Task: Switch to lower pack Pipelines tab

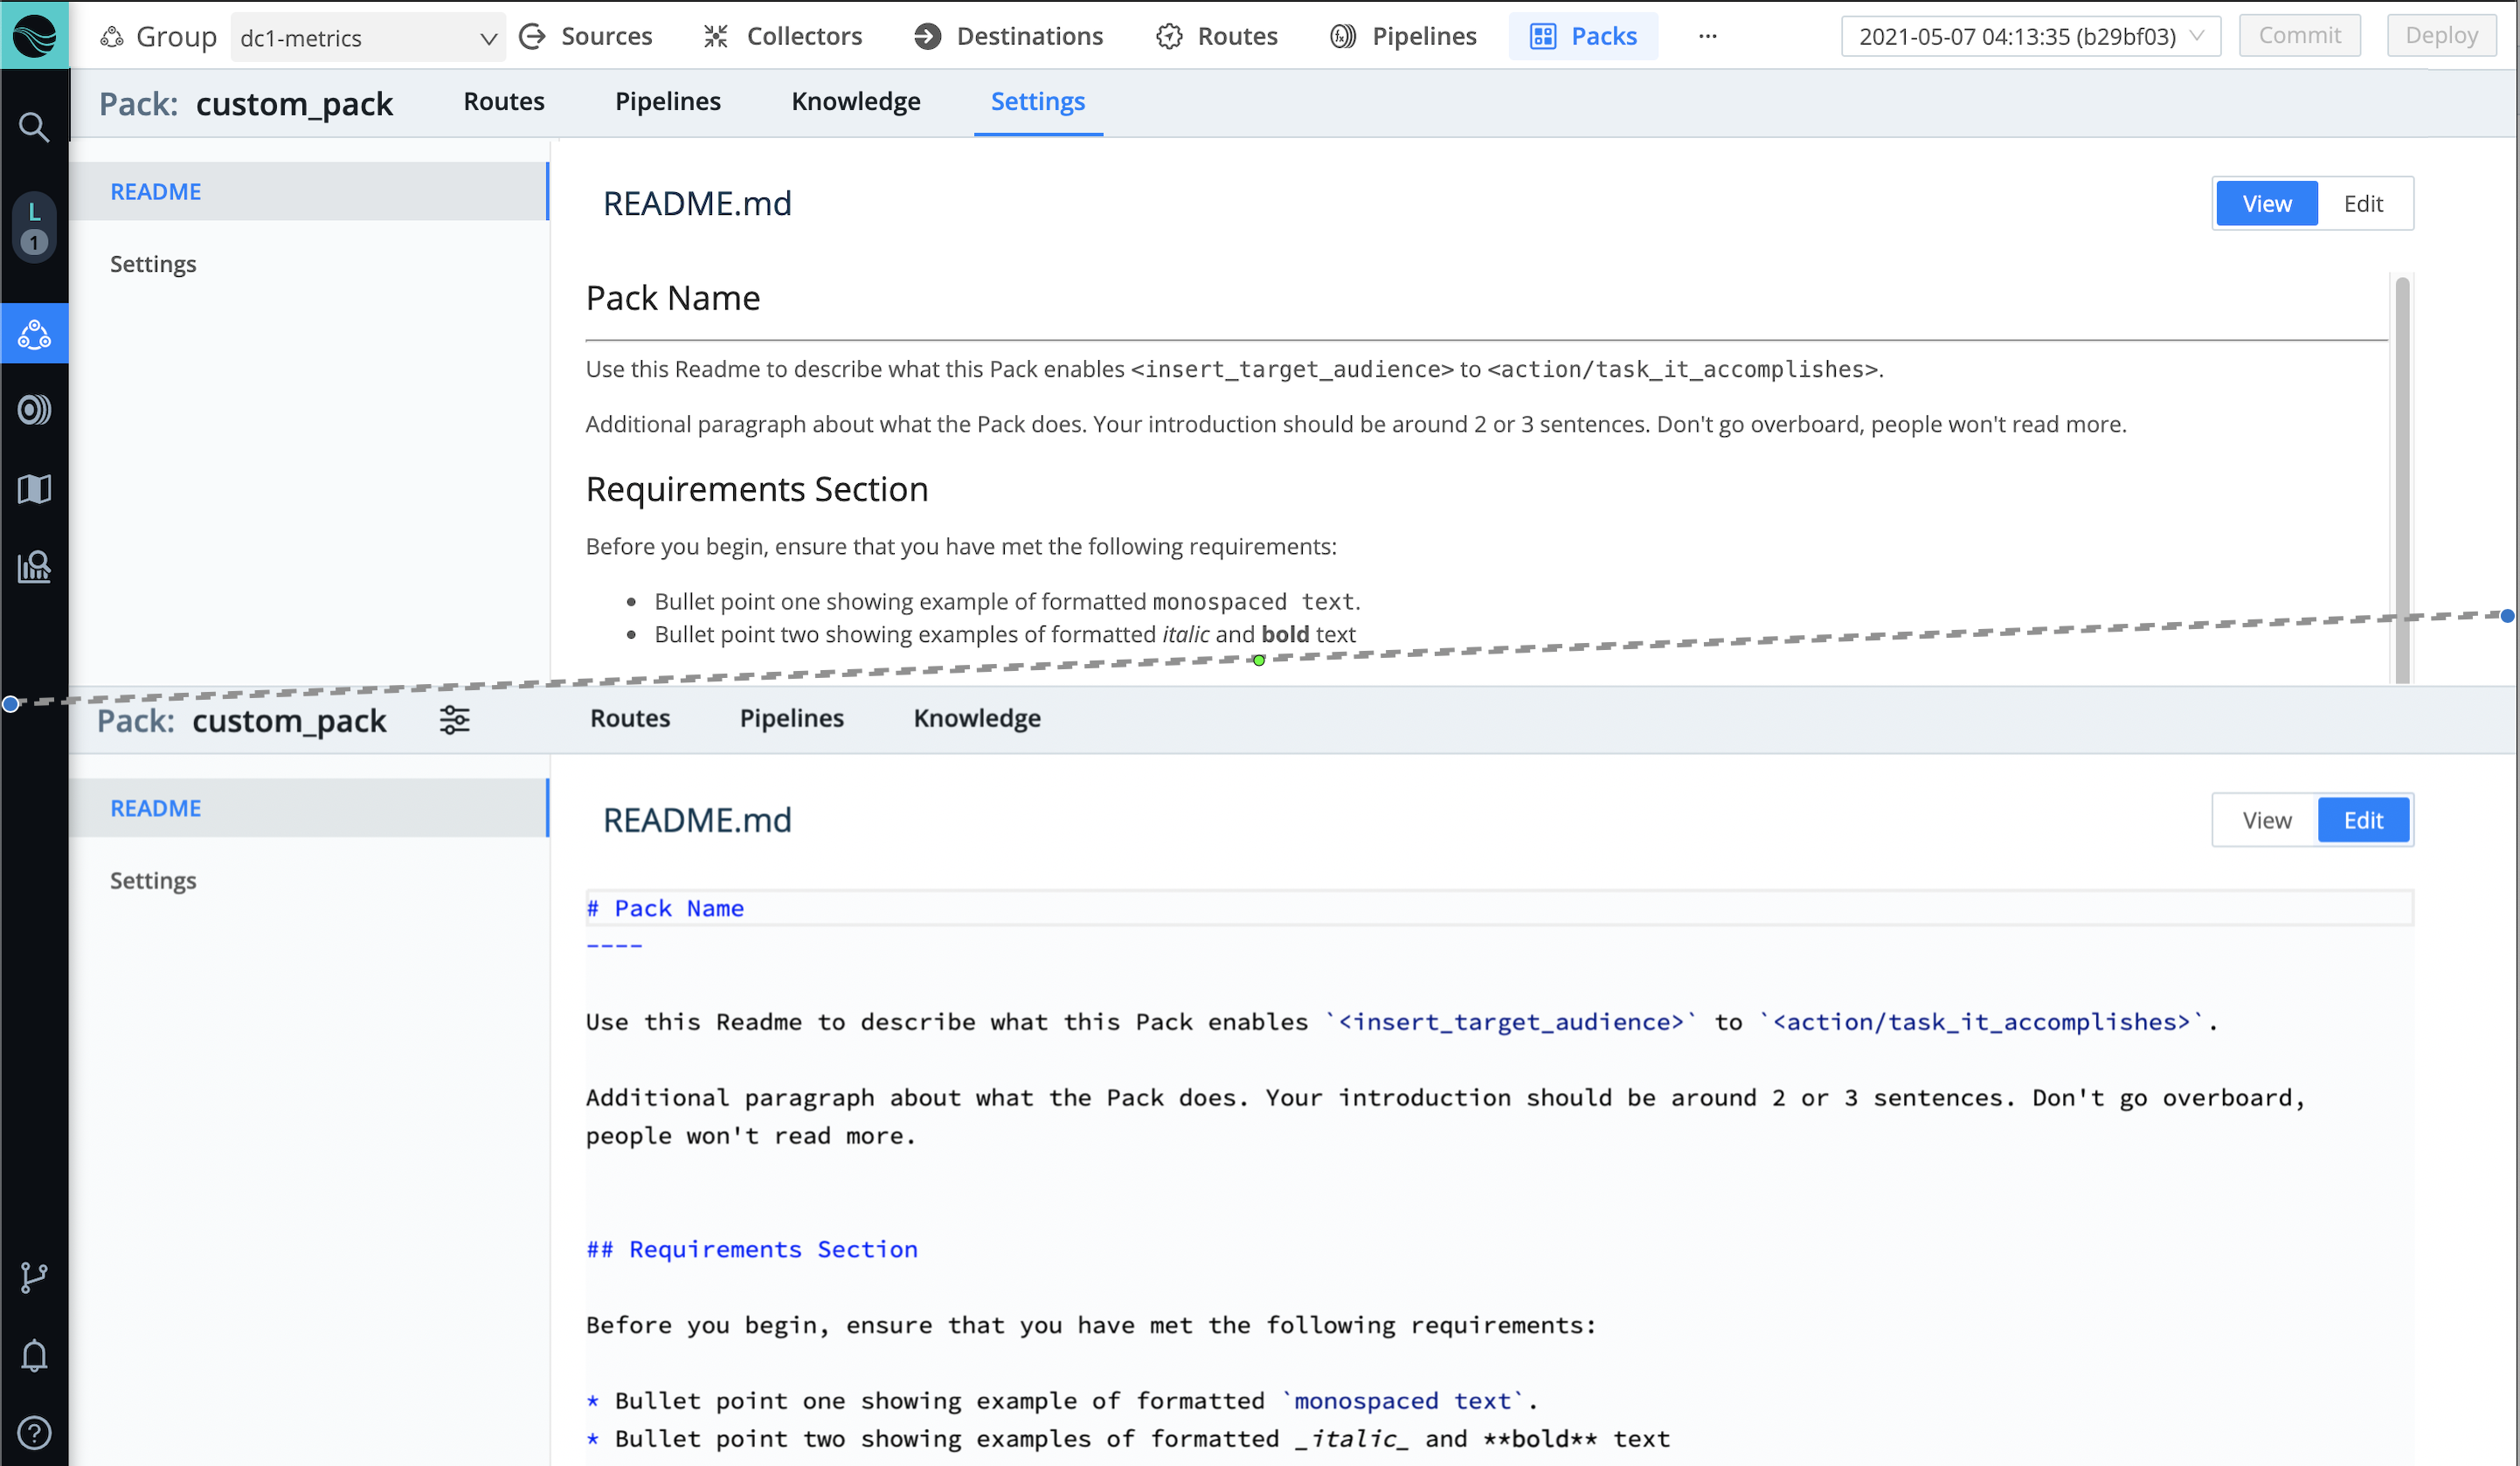Action: click(792, 718)
